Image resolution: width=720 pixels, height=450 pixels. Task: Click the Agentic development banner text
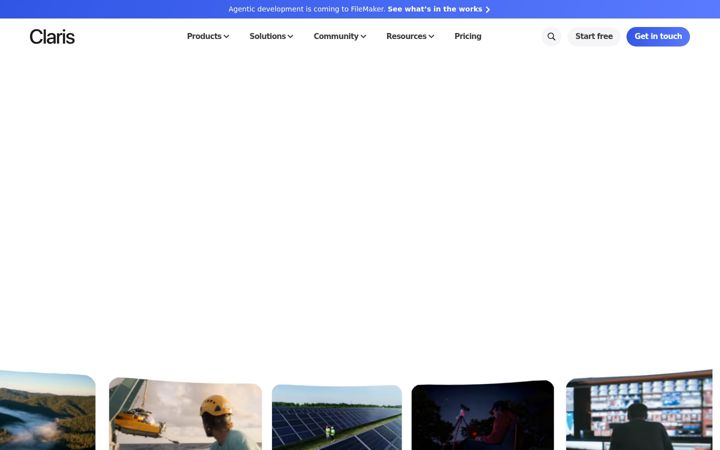tap(307, 9)
